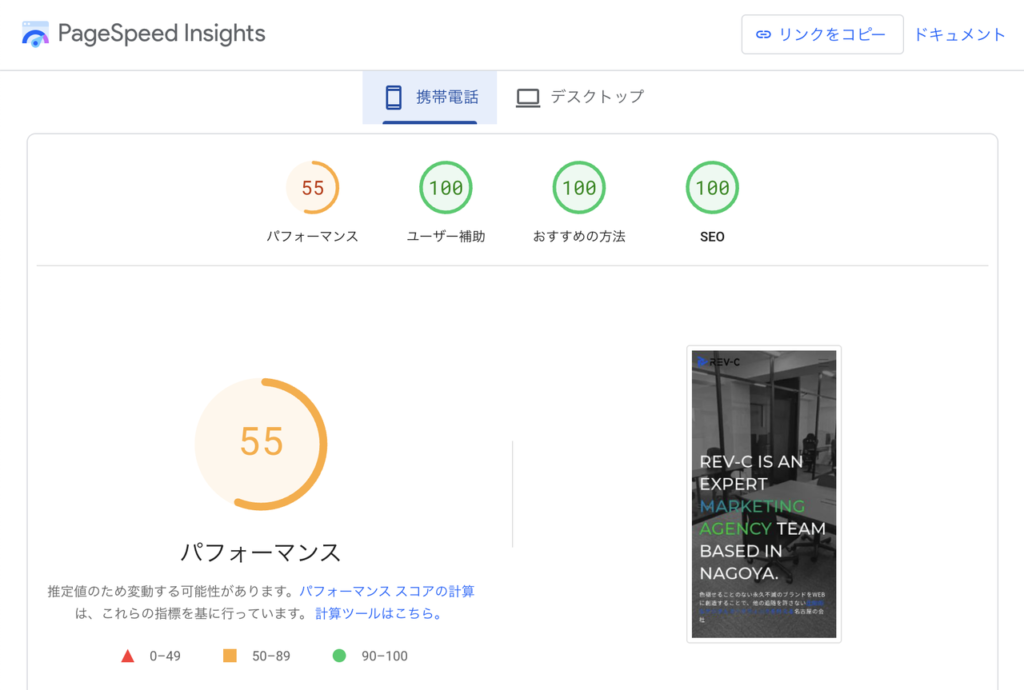Open the パフォーマンス スコアの計算 link

387,591
